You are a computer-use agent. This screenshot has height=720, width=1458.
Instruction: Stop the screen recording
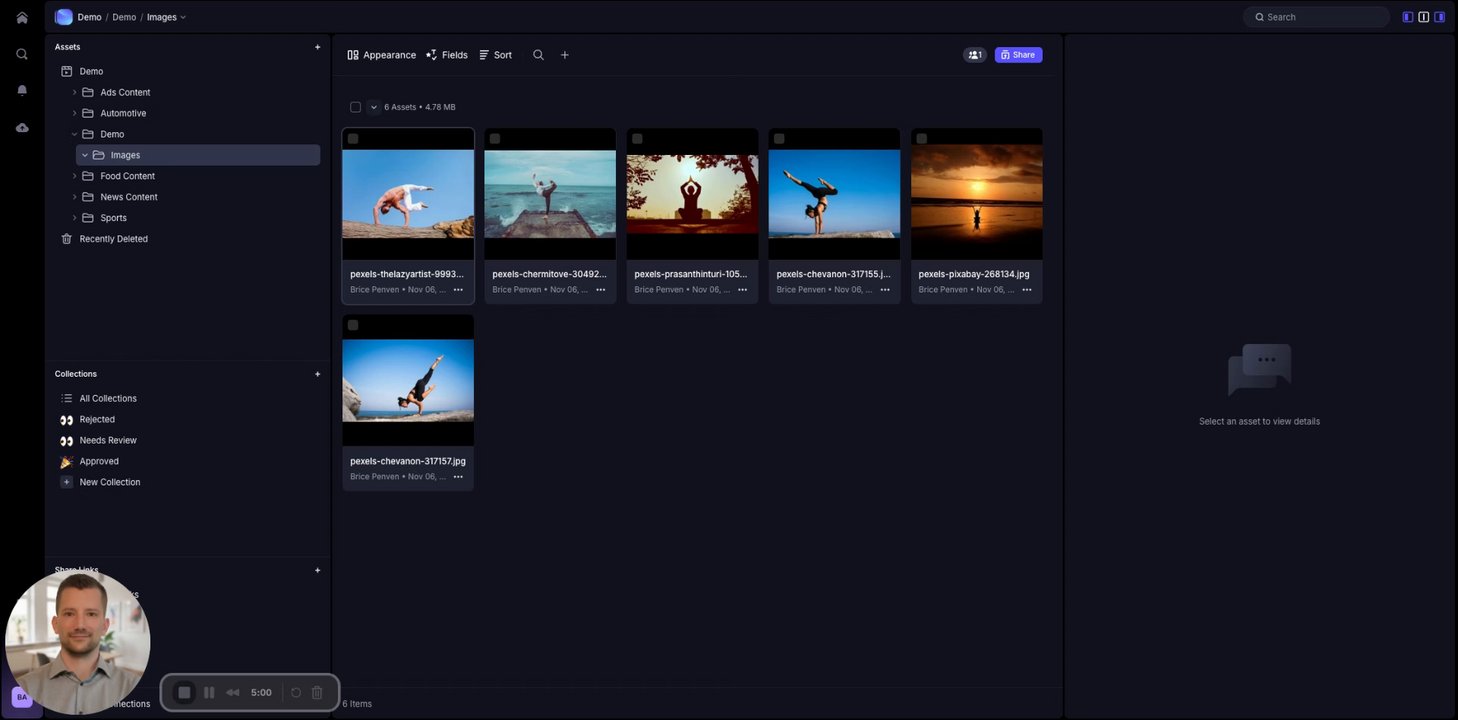pyautogui.click(x=184, y=692)
